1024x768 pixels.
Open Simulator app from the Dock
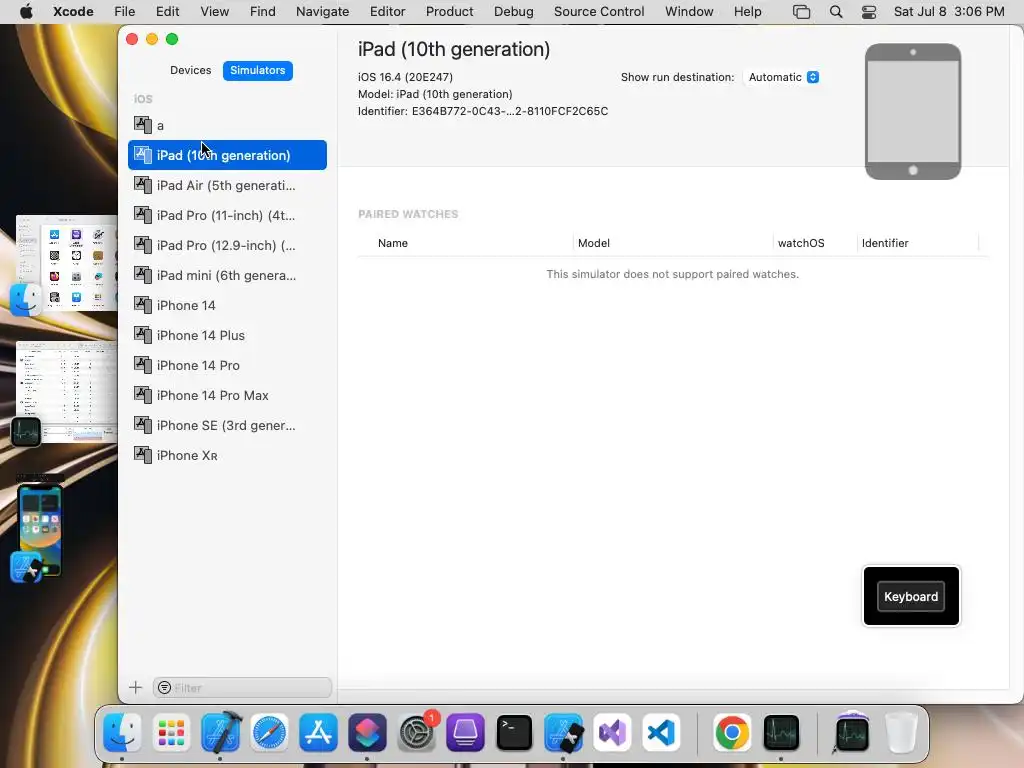click(x=563, y=732)
